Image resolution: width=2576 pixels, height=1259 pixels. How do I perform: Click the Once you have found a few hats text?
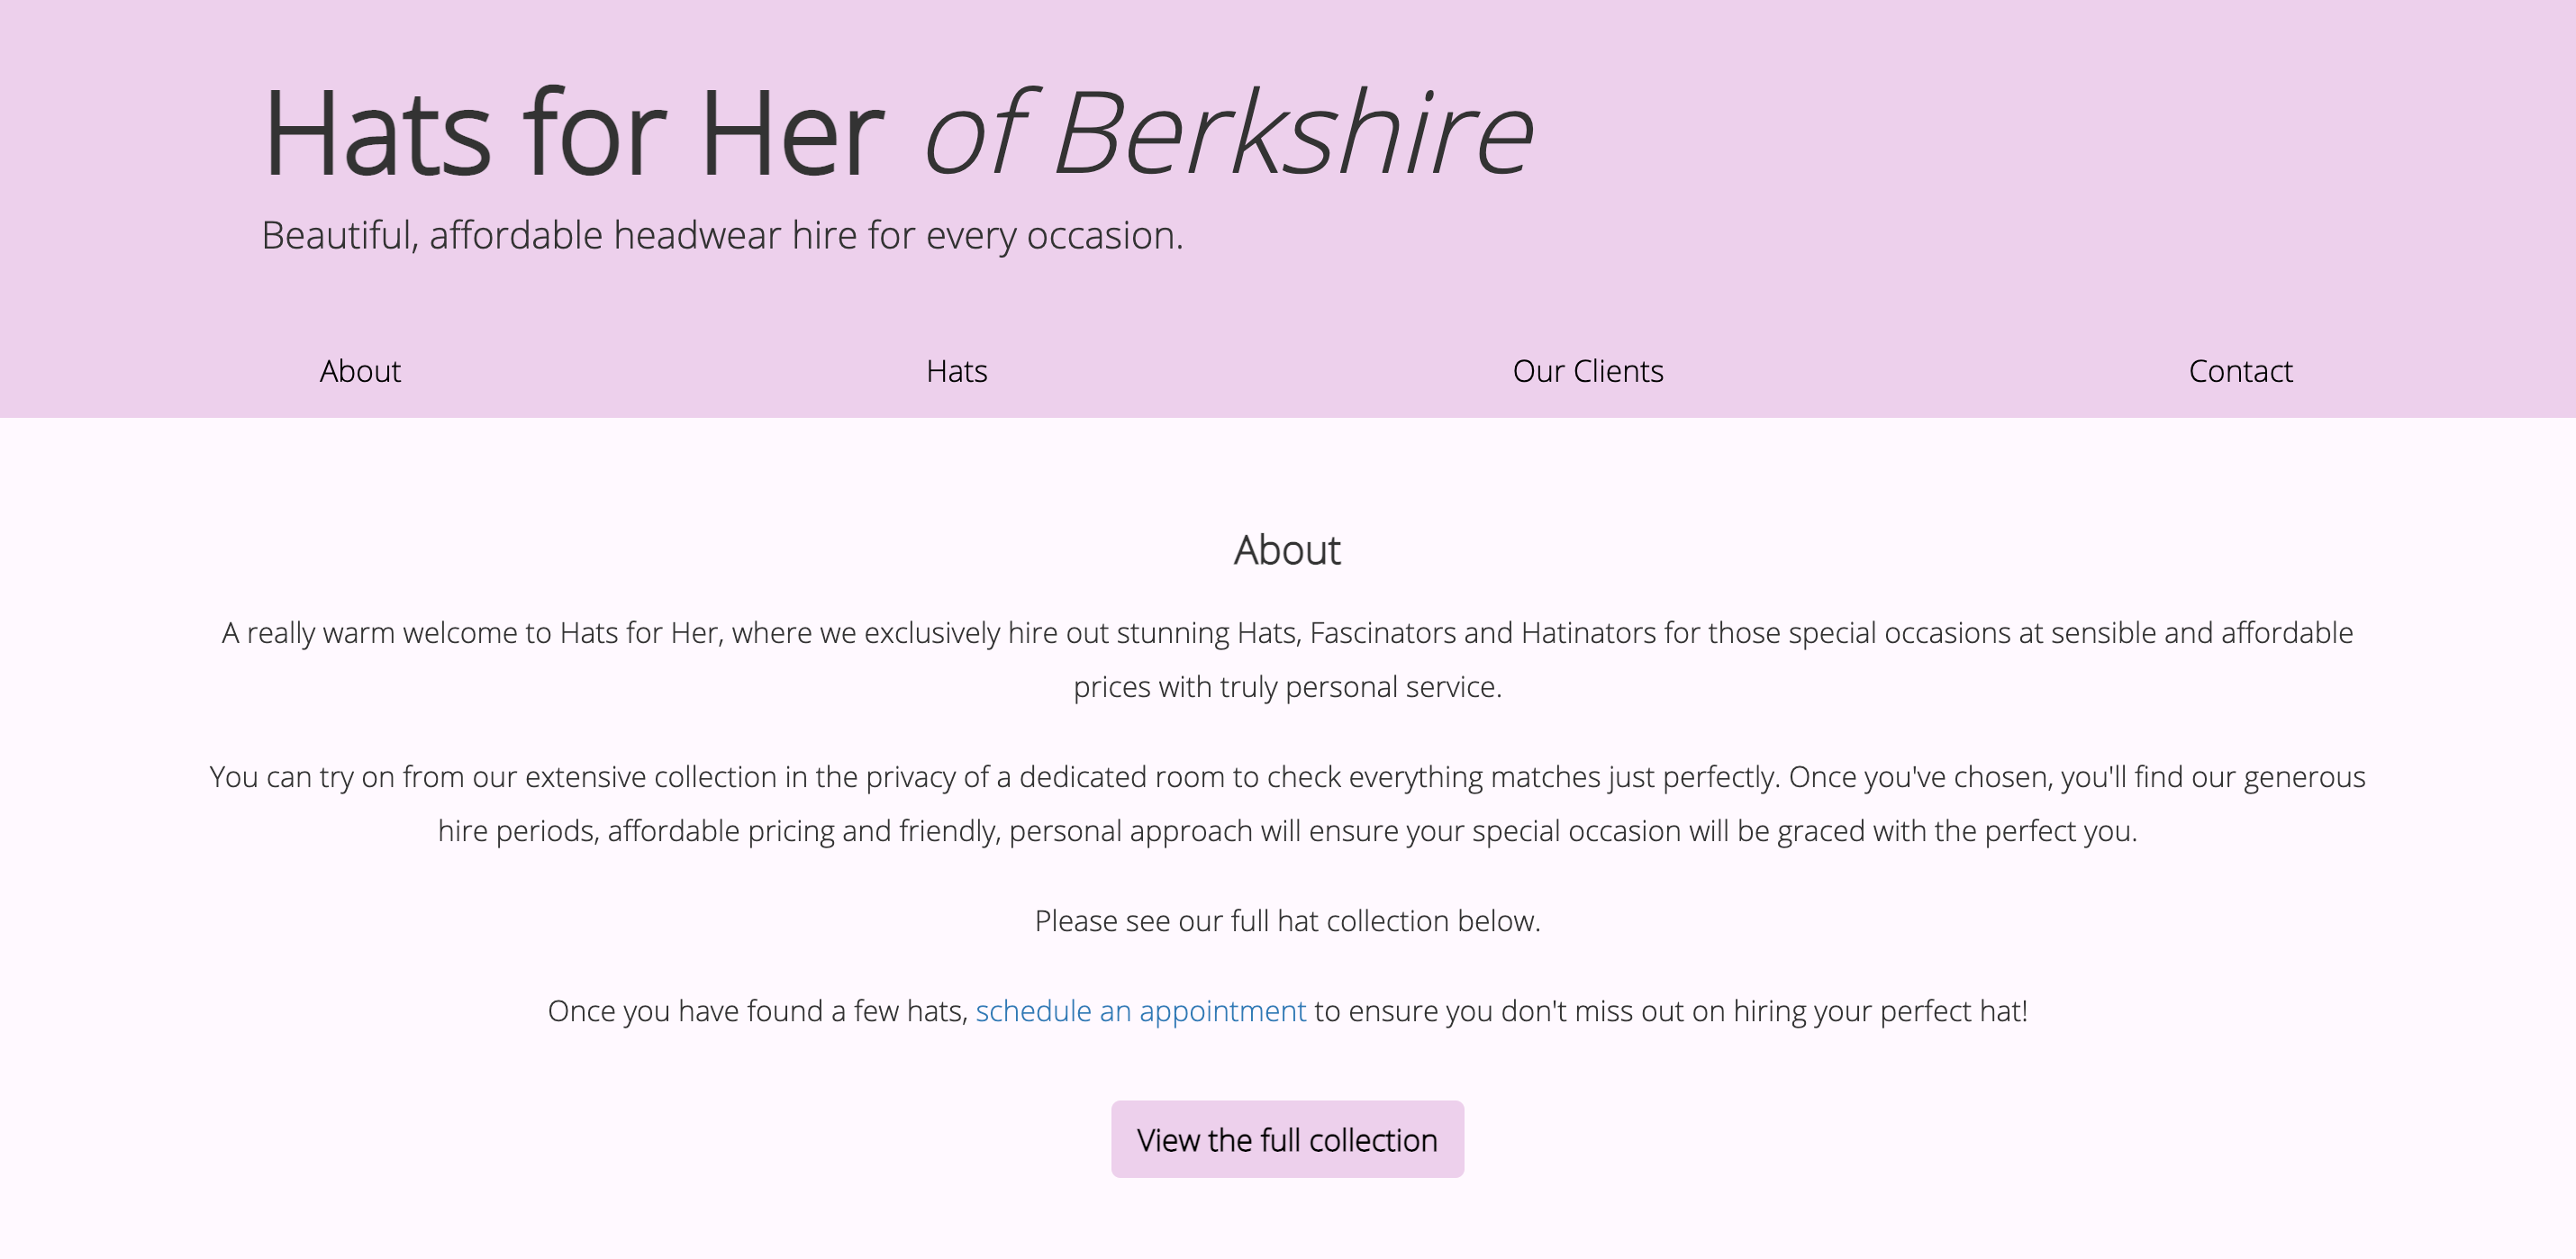coord(758,1011)
